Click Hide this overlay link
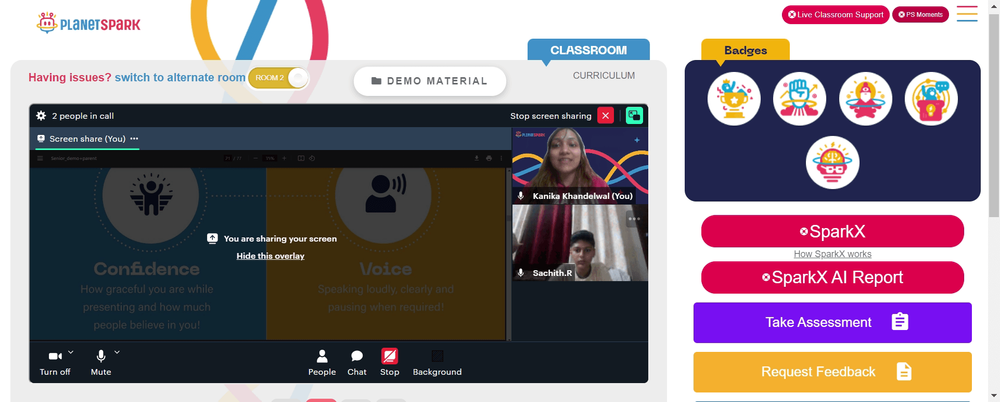 (270, 256)
